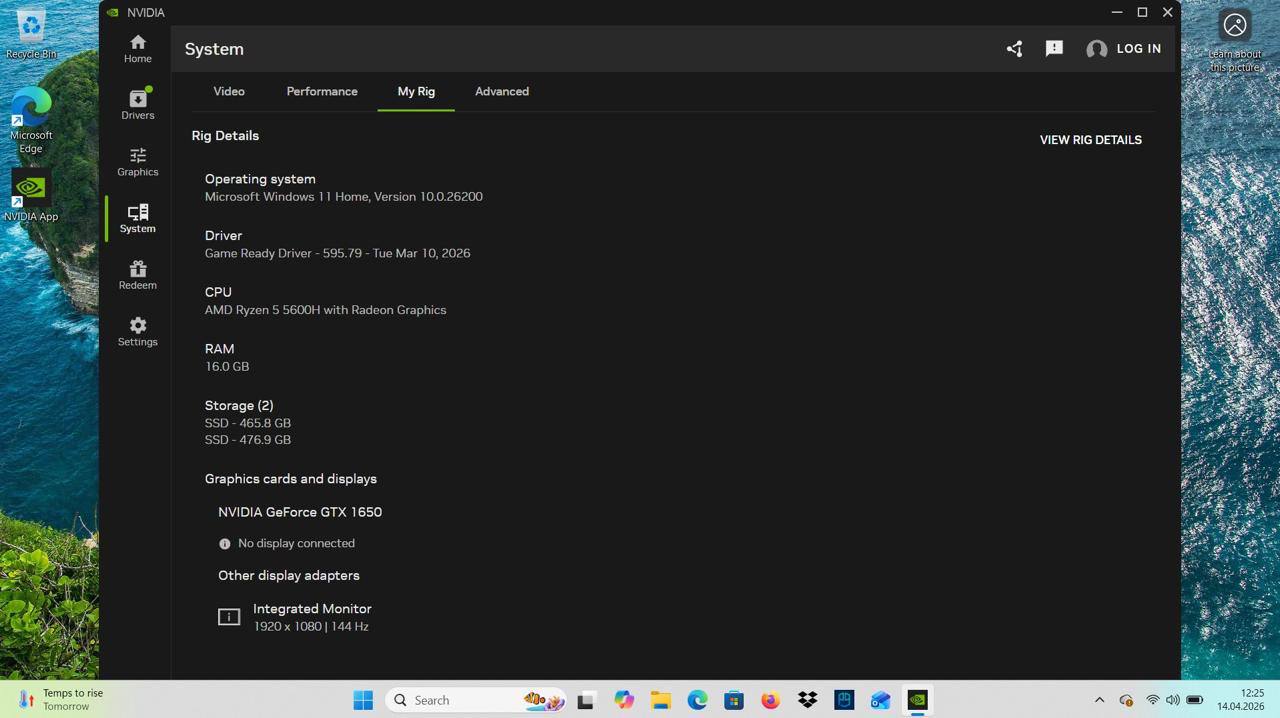Open the Redeem gift section
Viewport: 1280px width, 718px height.
coord(138,275)
